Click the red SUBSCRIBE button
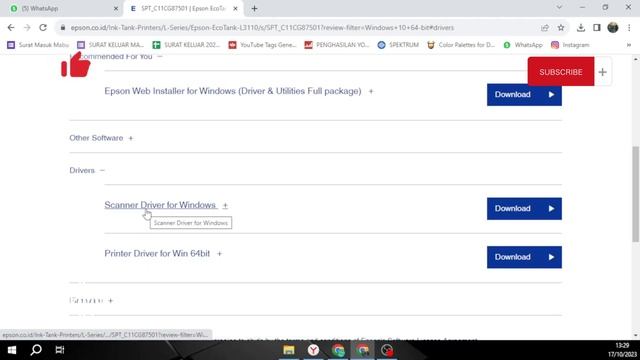This screenshot has height=360, width=640. [x=561, y=72]
